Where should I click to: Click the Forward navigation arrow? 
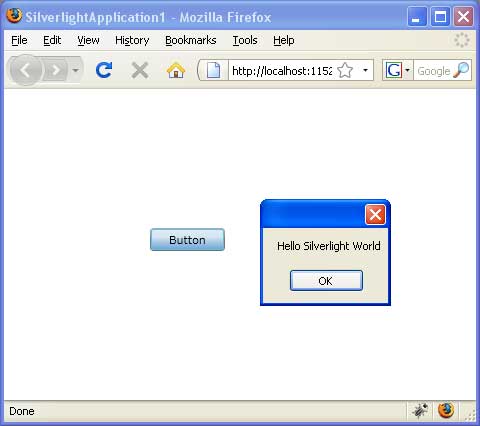point(56,70)
